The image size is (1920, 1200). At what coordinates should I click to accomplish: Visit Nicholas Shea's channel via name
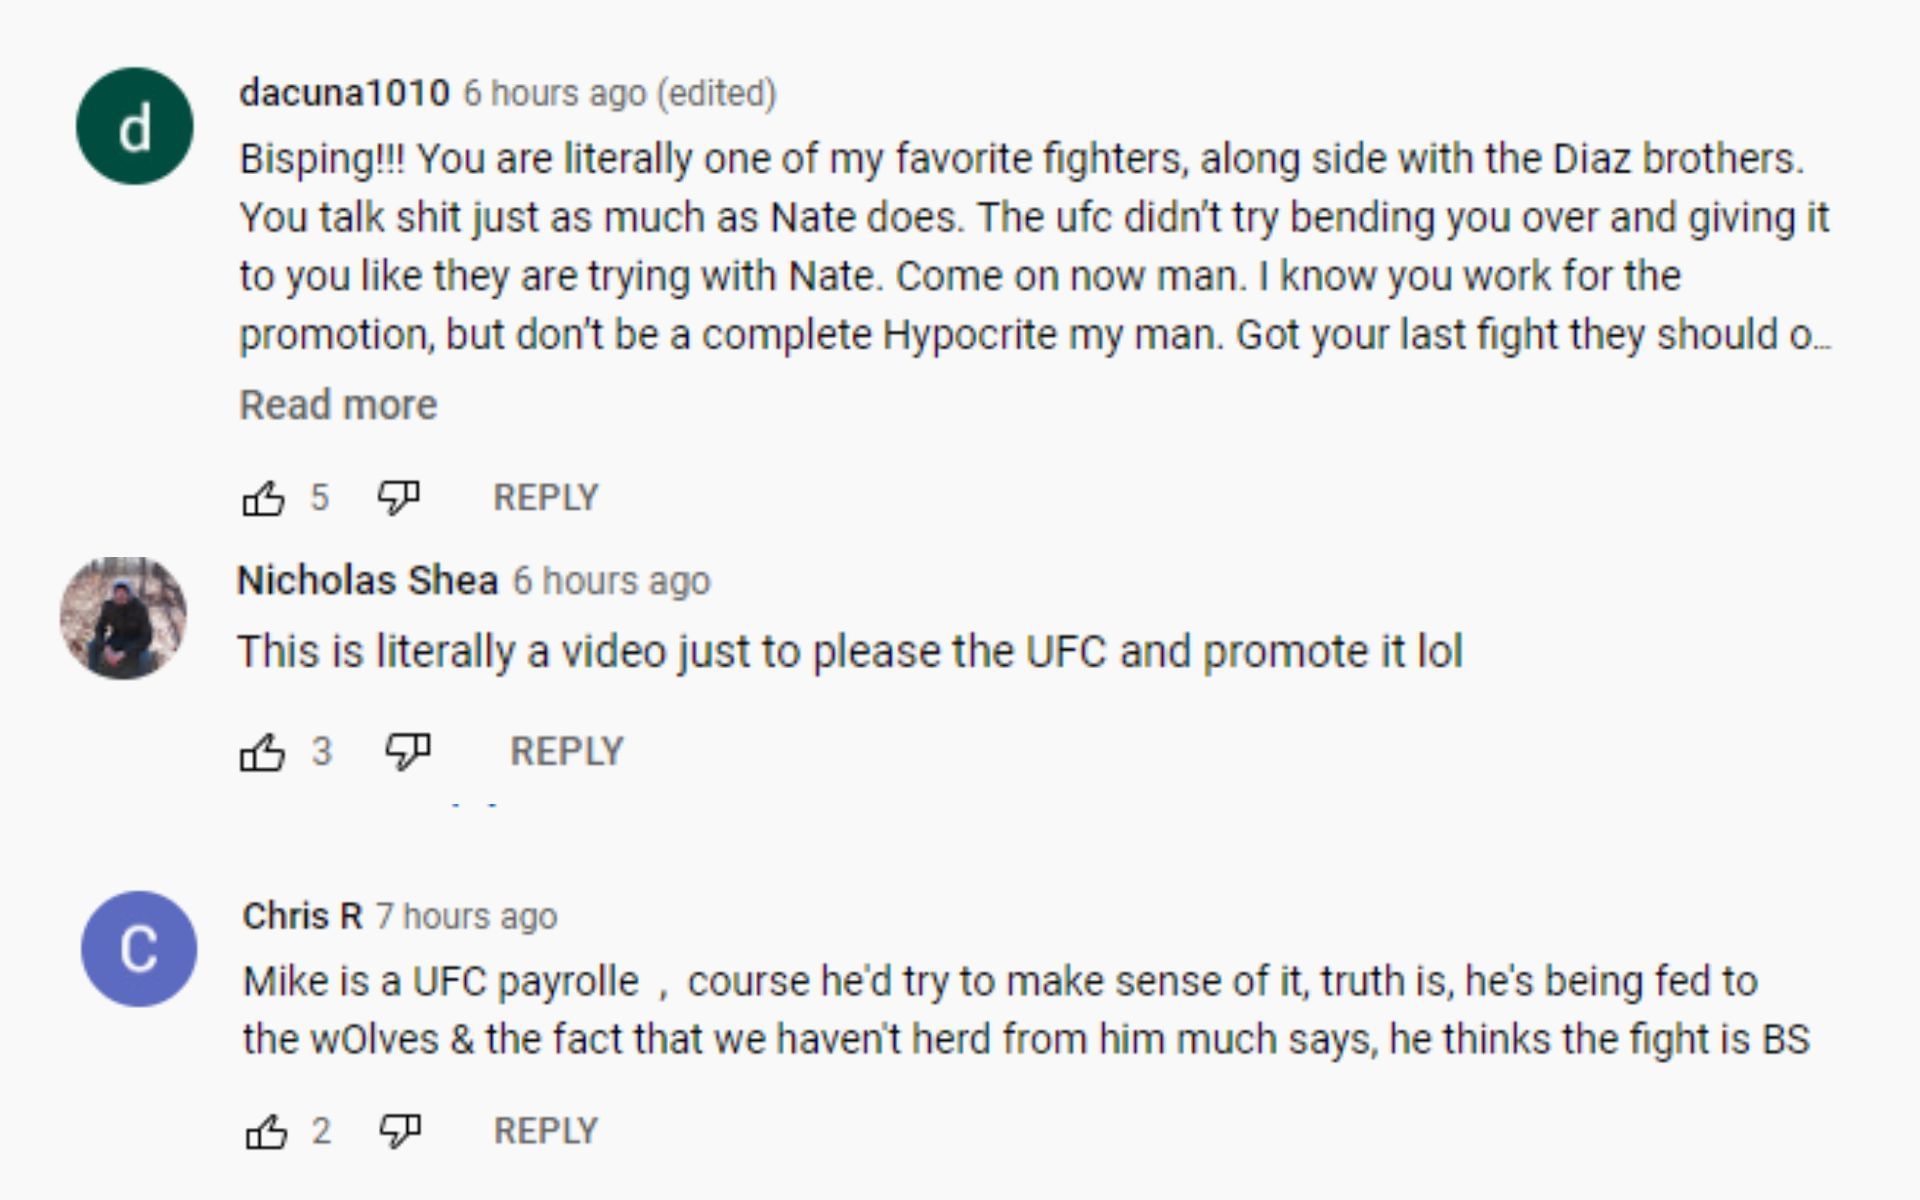(x=367, y=581)
